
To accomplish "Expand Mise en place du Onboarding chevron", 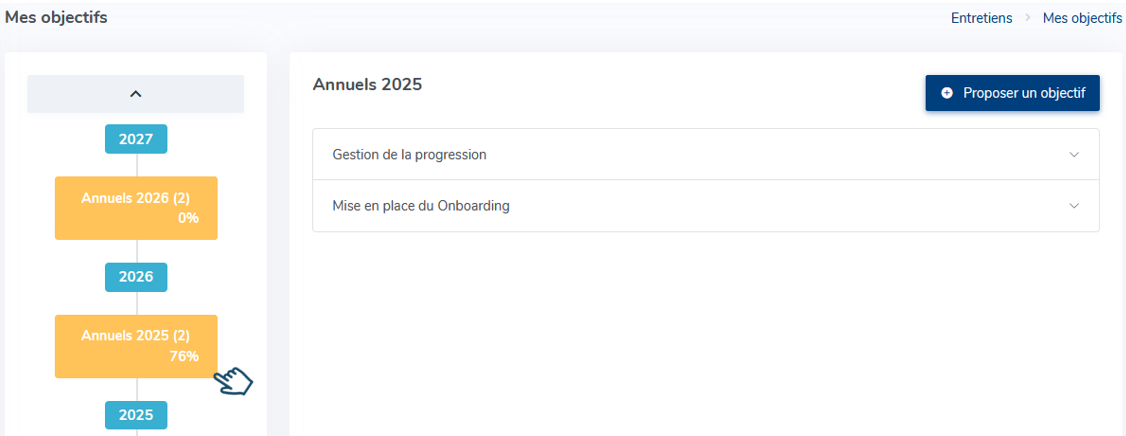I will [x=1074, y=205].
